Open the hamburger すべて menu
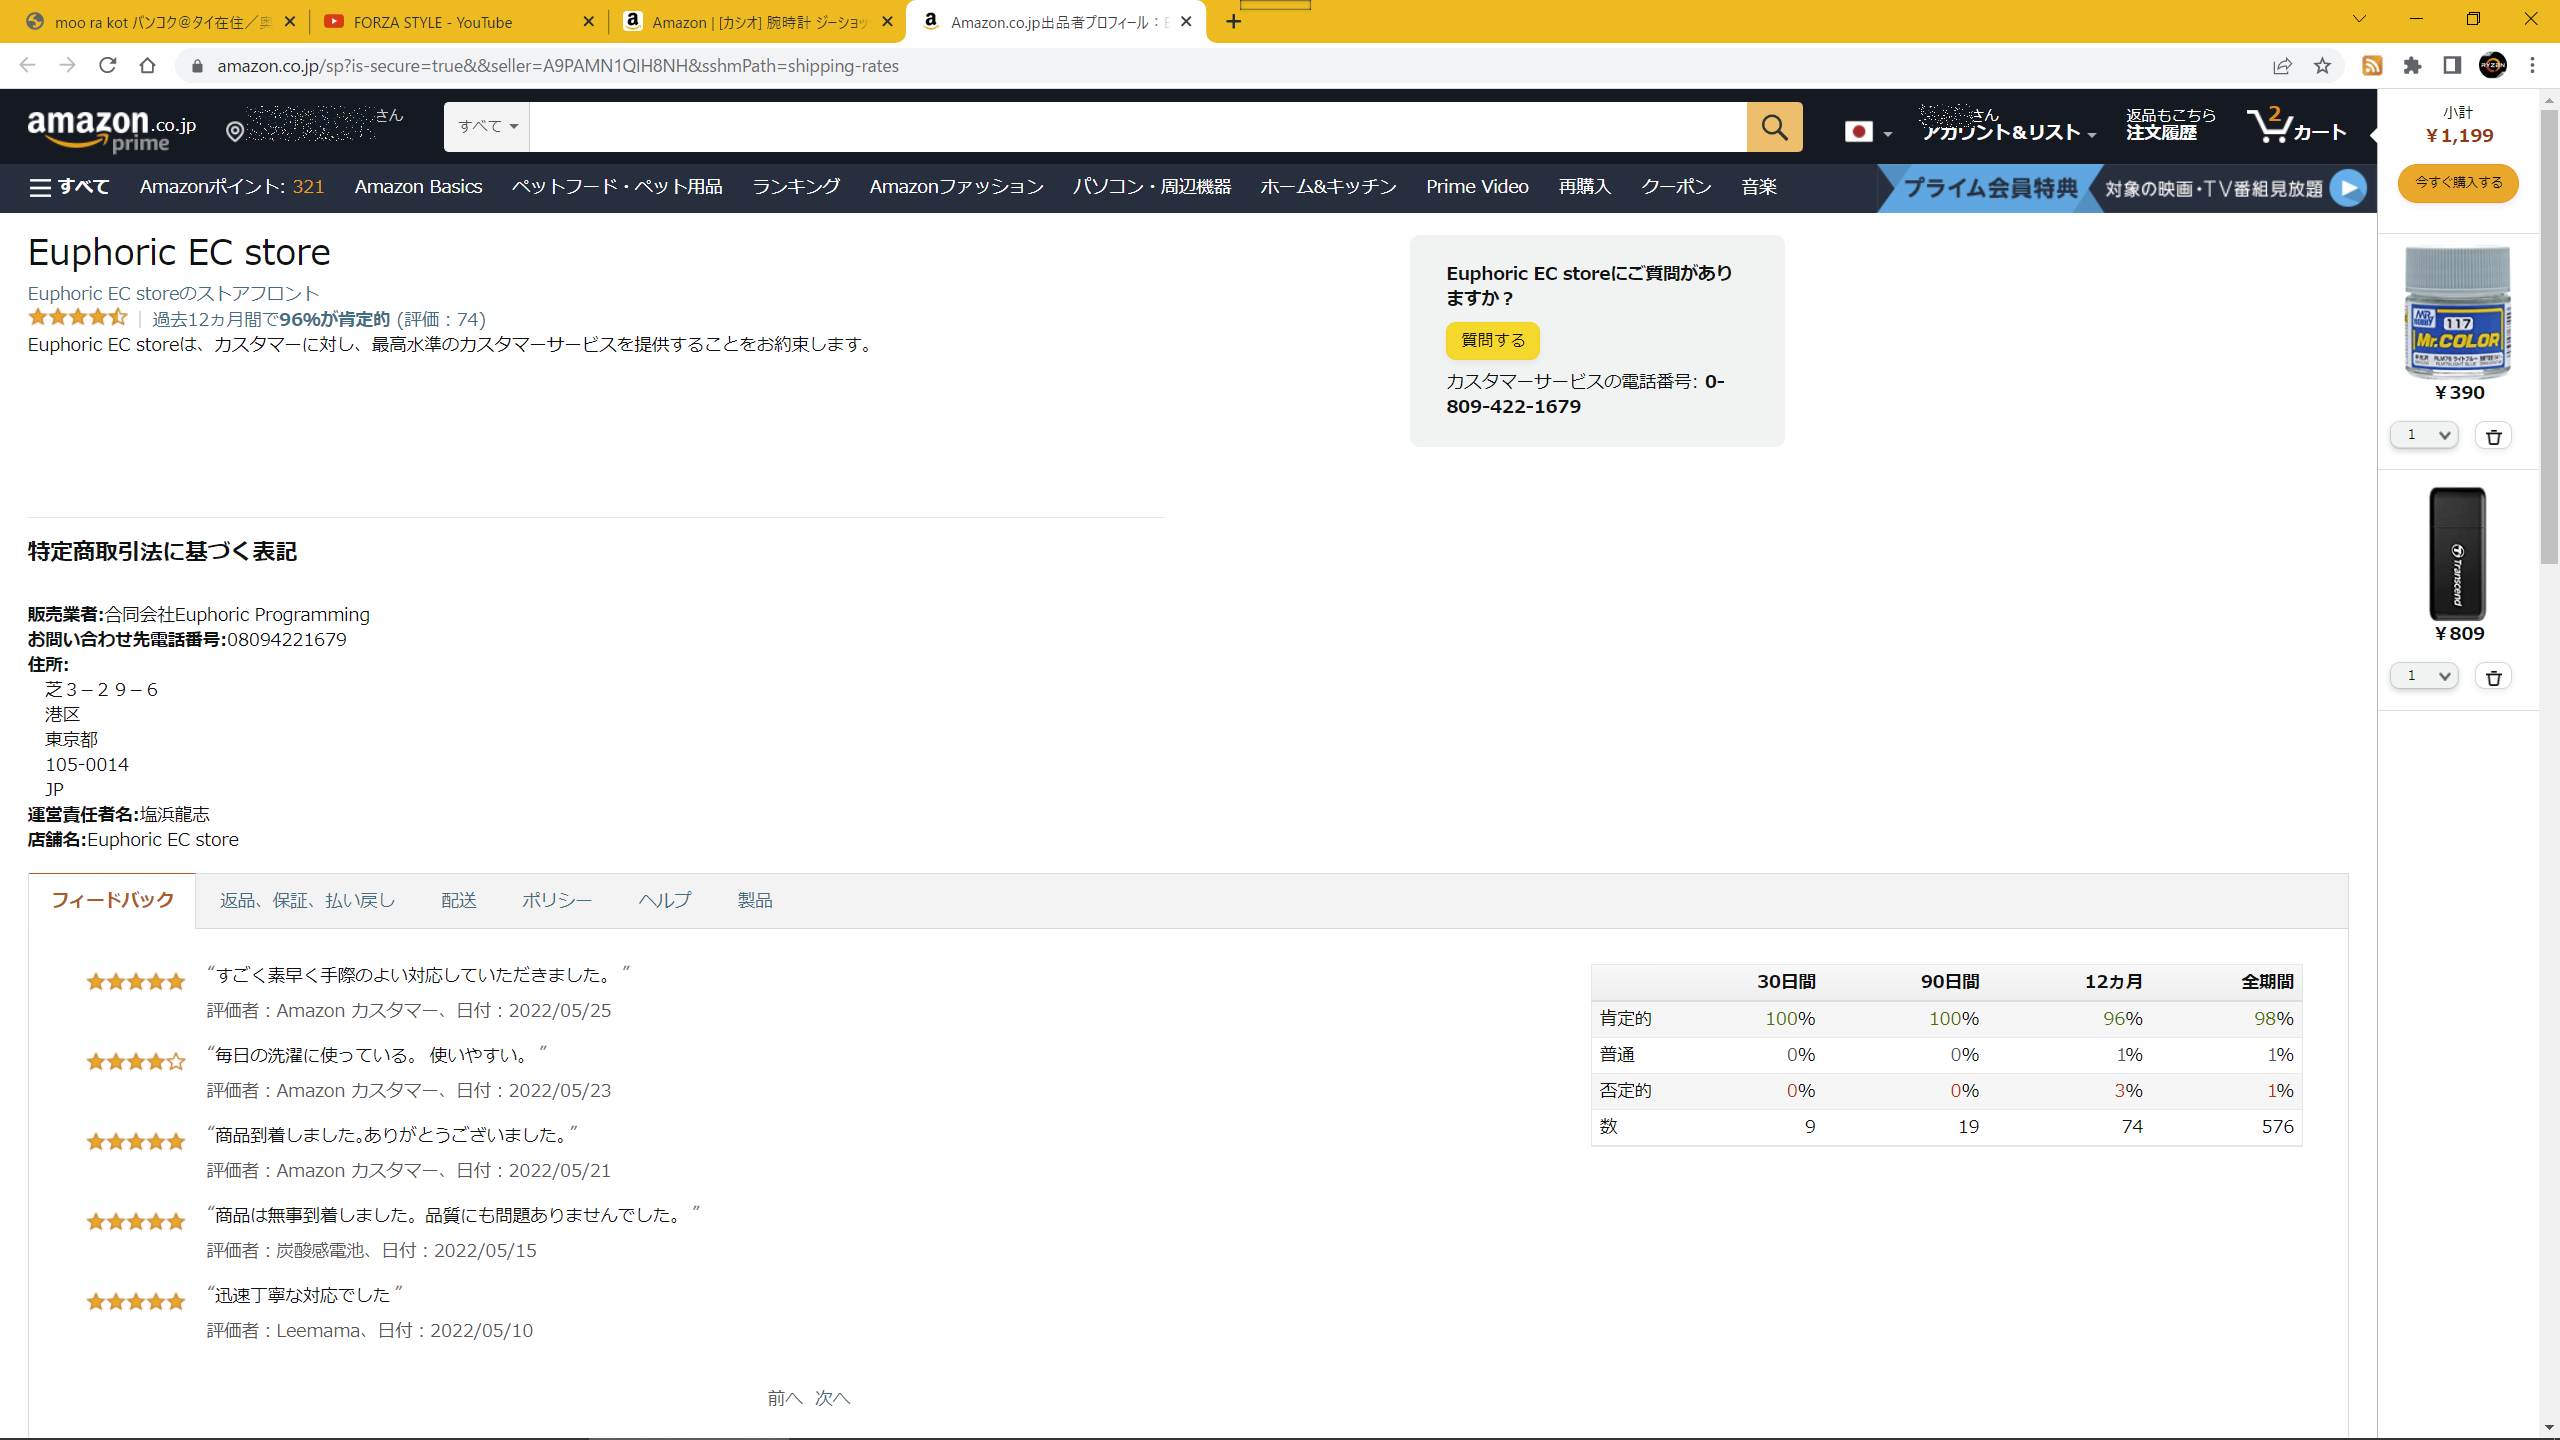Screen dimensions: 2560x1440 click(x=69, y=187)
